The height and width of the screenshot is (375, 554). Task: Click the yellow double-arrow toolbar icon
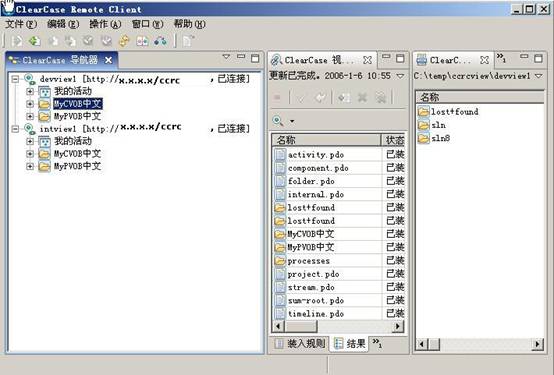coord(124,41)
